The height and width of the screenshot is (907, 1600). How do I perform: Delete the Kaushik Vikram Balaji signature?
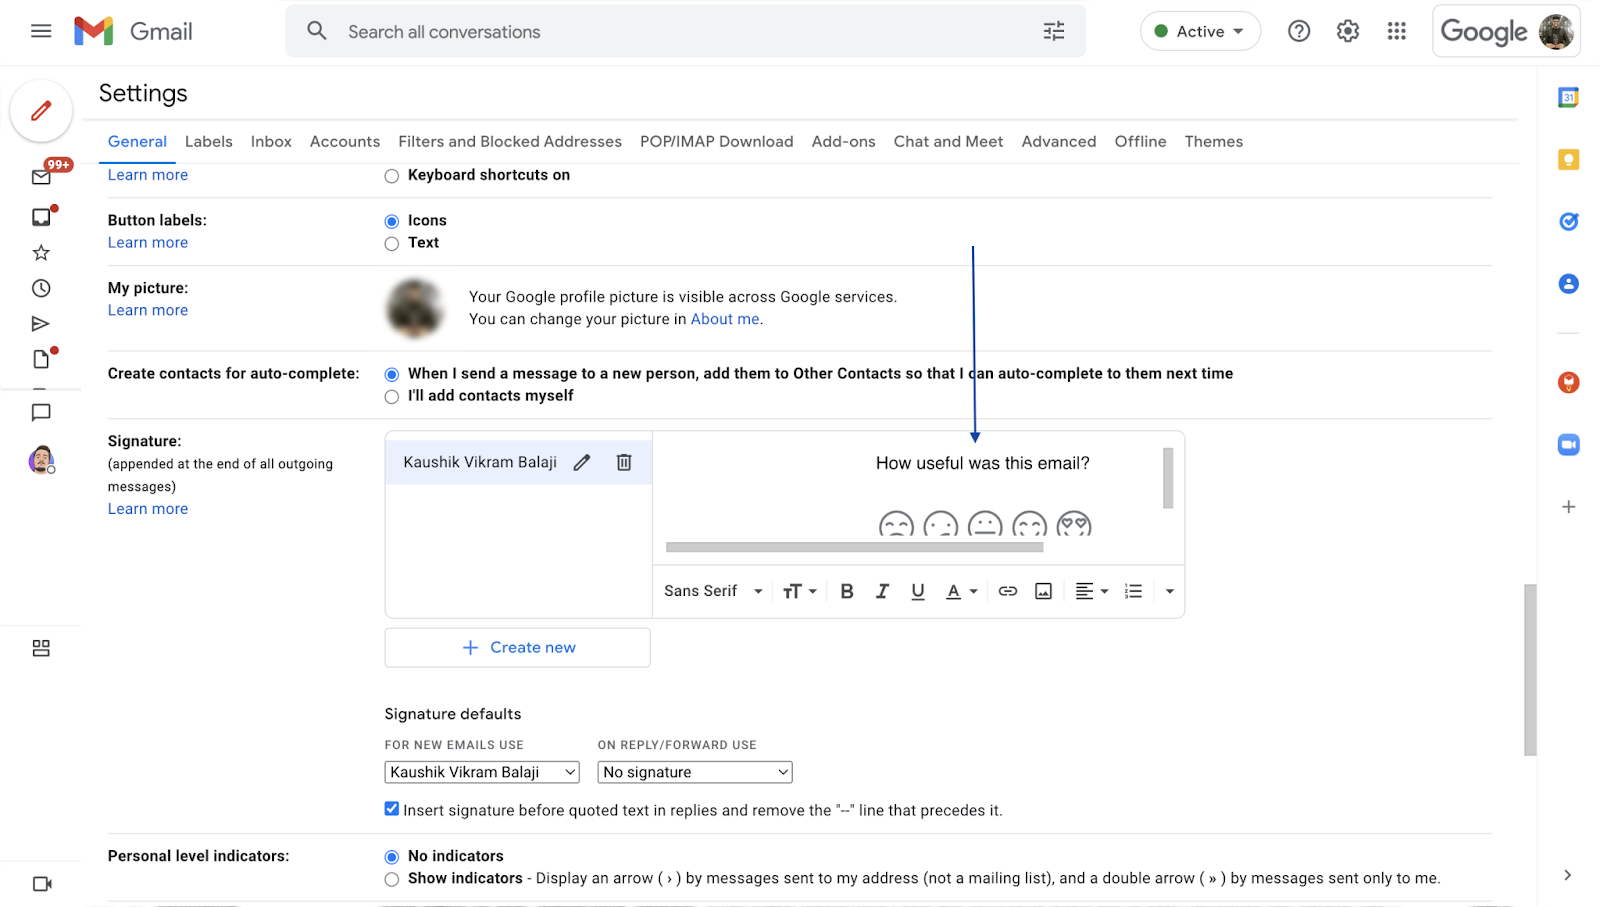coord(624,462)
